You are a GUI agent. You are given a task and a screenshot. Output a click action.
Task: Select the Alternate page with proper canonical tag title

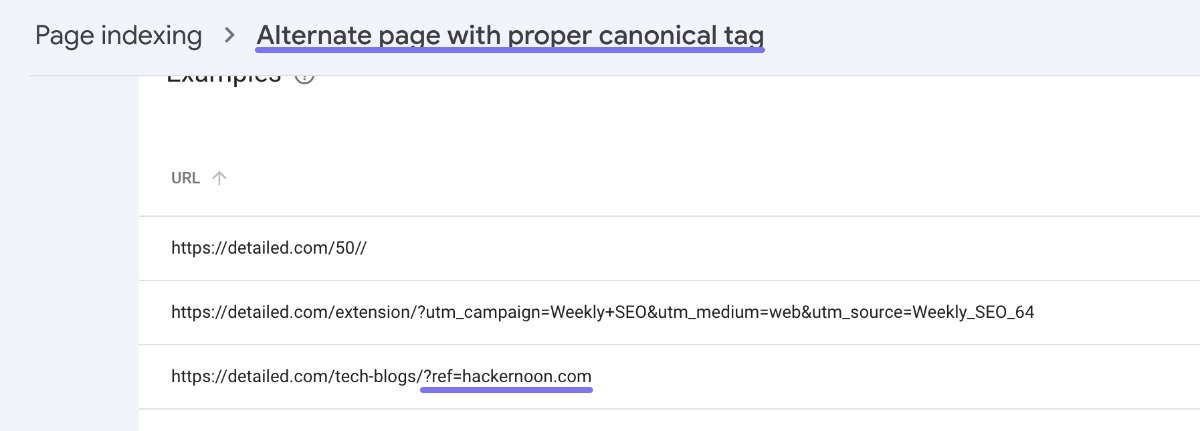coord(510,36)
